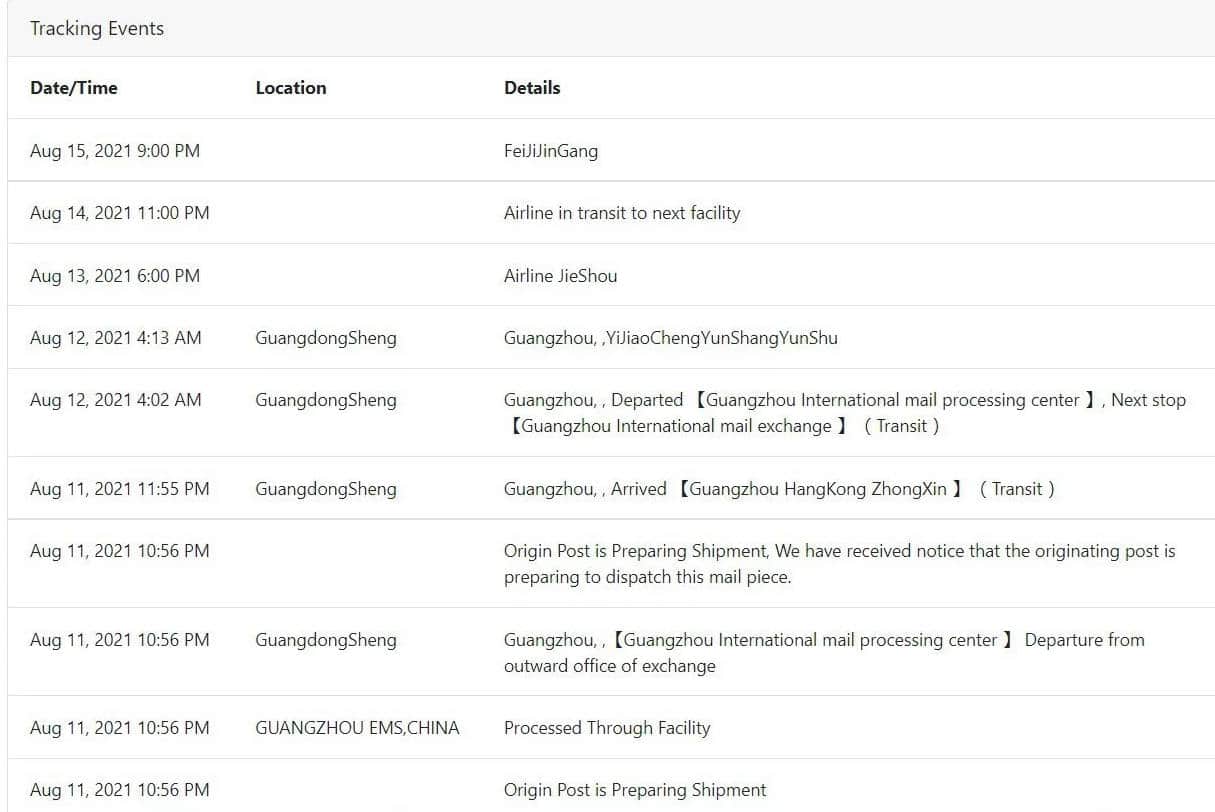The width and height of the screenshot is (1215, 812).
Task: Click the 'Departure from outward office of exchange' detail
Action: click(x=824, y=653)
